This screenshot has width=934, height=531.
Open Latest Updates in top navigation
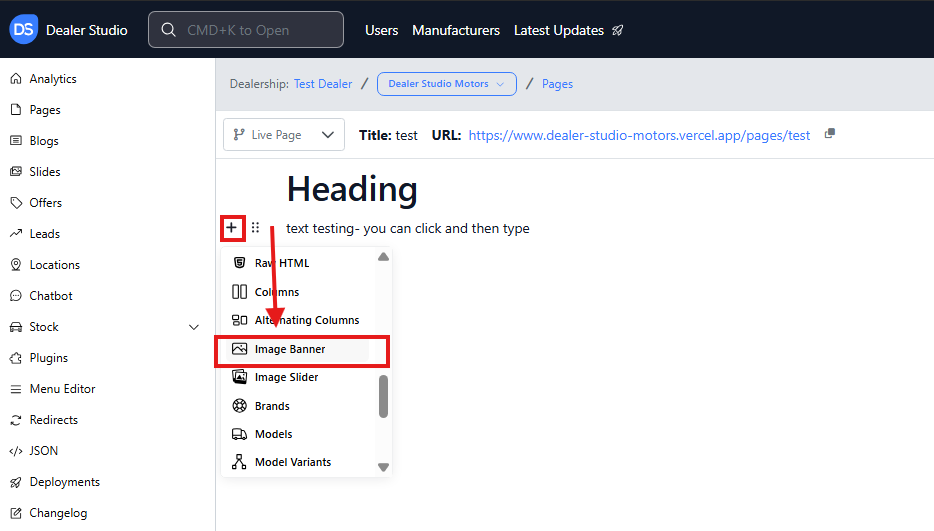tap(568, 30)
